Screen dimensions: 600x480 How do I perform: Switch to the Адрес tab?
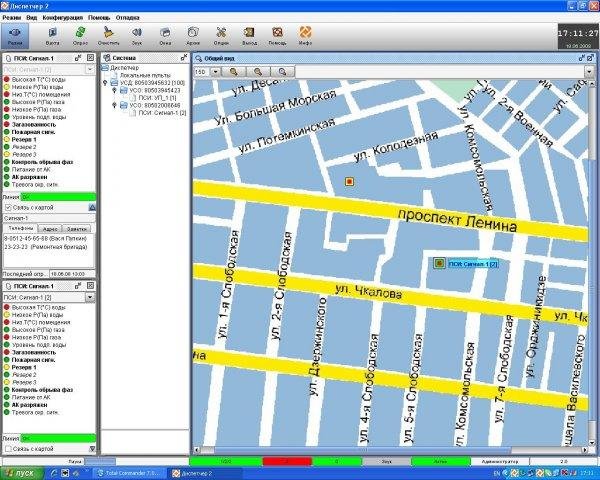pos(50,228)
